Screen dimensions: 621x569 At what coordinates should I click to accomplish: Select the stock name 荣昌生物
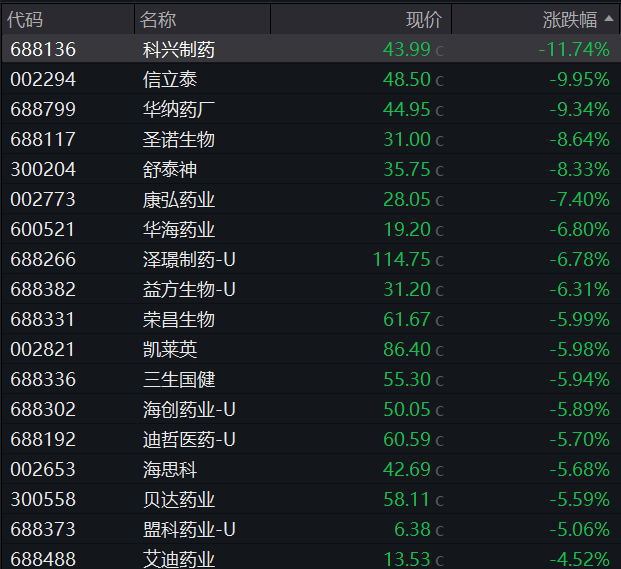(179, 320)
